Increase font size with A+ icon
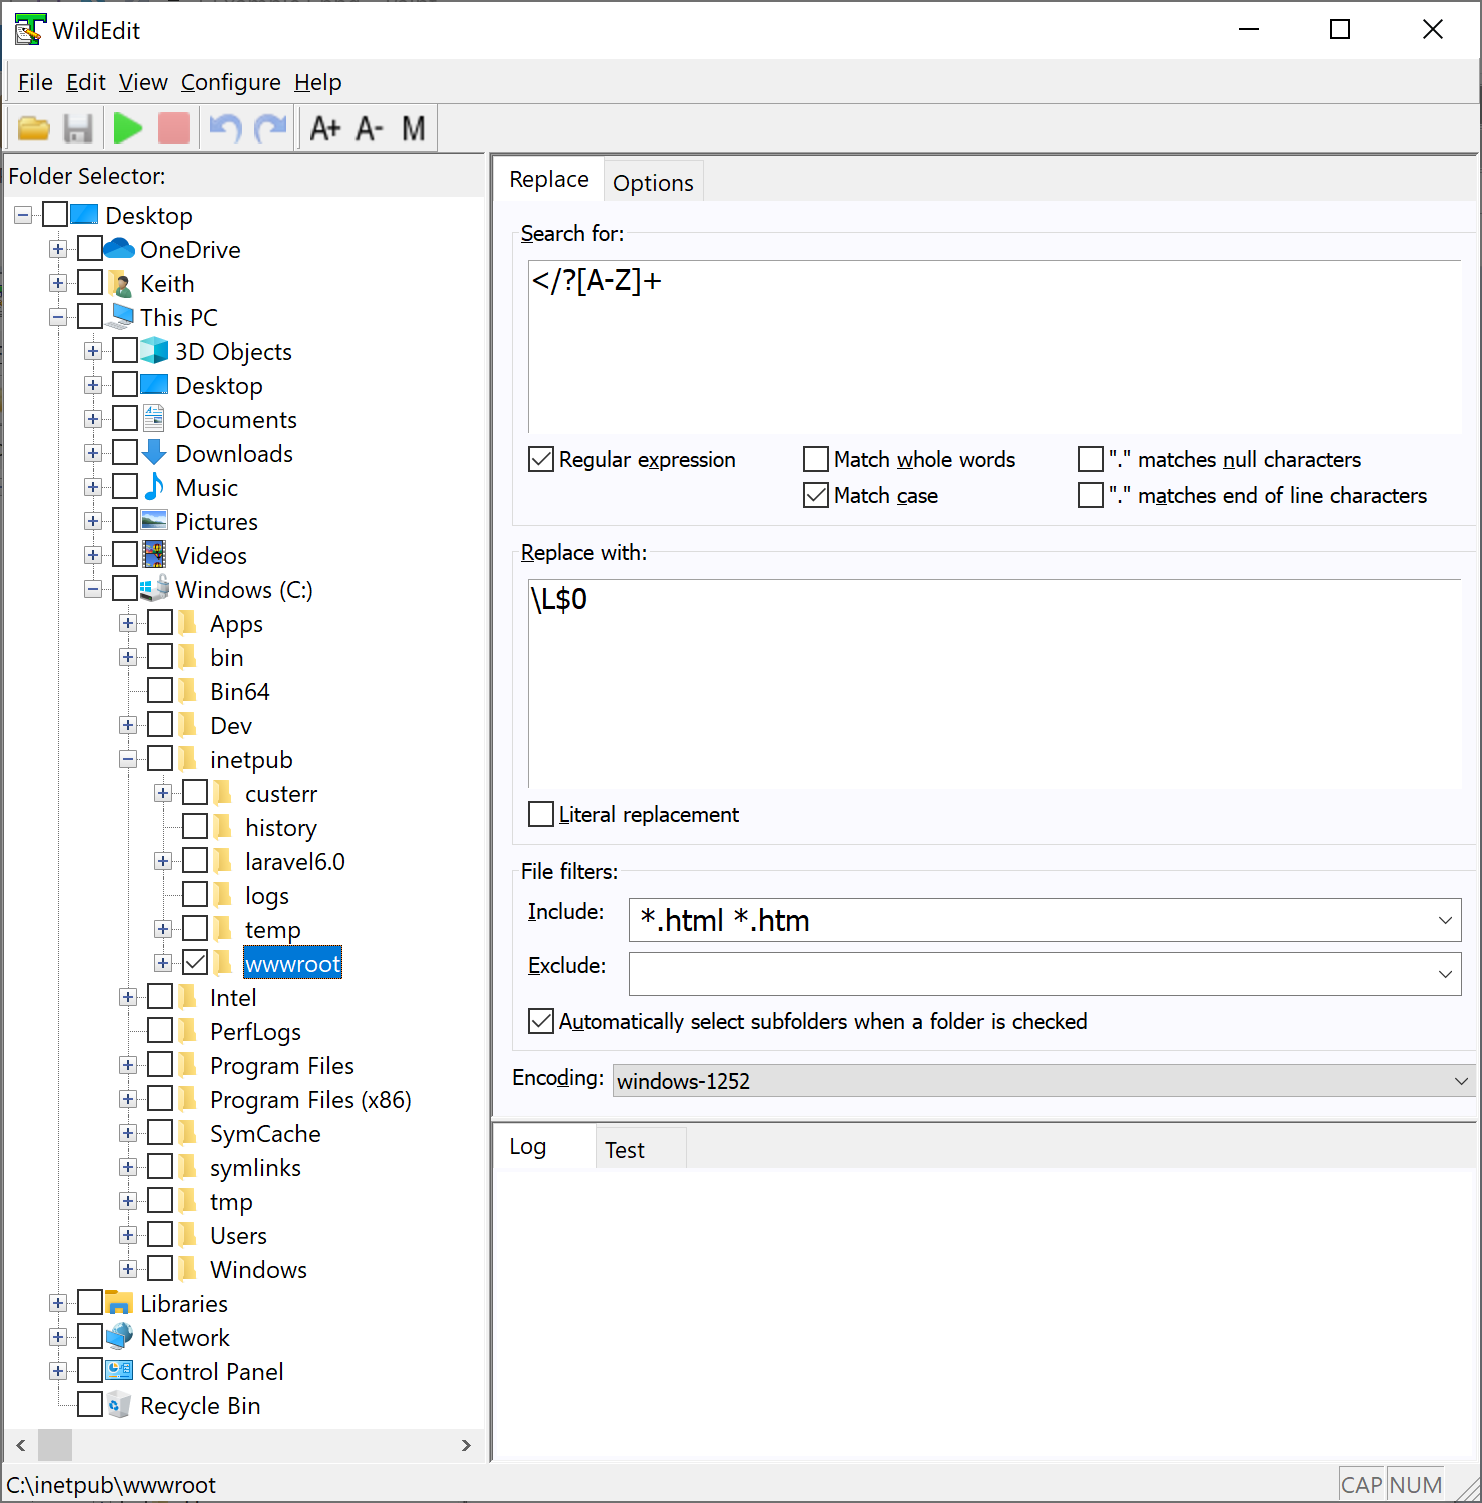Image resolution: width=1482 pixels, height=1503 pixels. 325,128
